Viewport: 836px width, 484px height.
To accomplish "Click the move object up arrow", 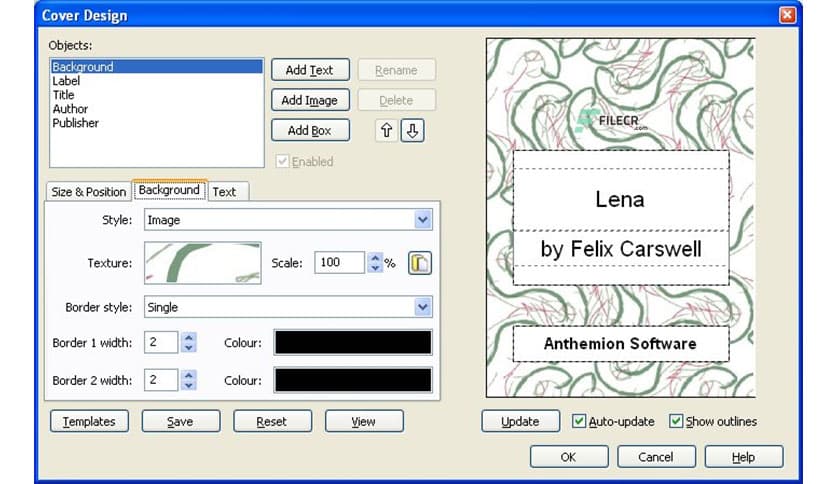I will click(x=387, y=131).
